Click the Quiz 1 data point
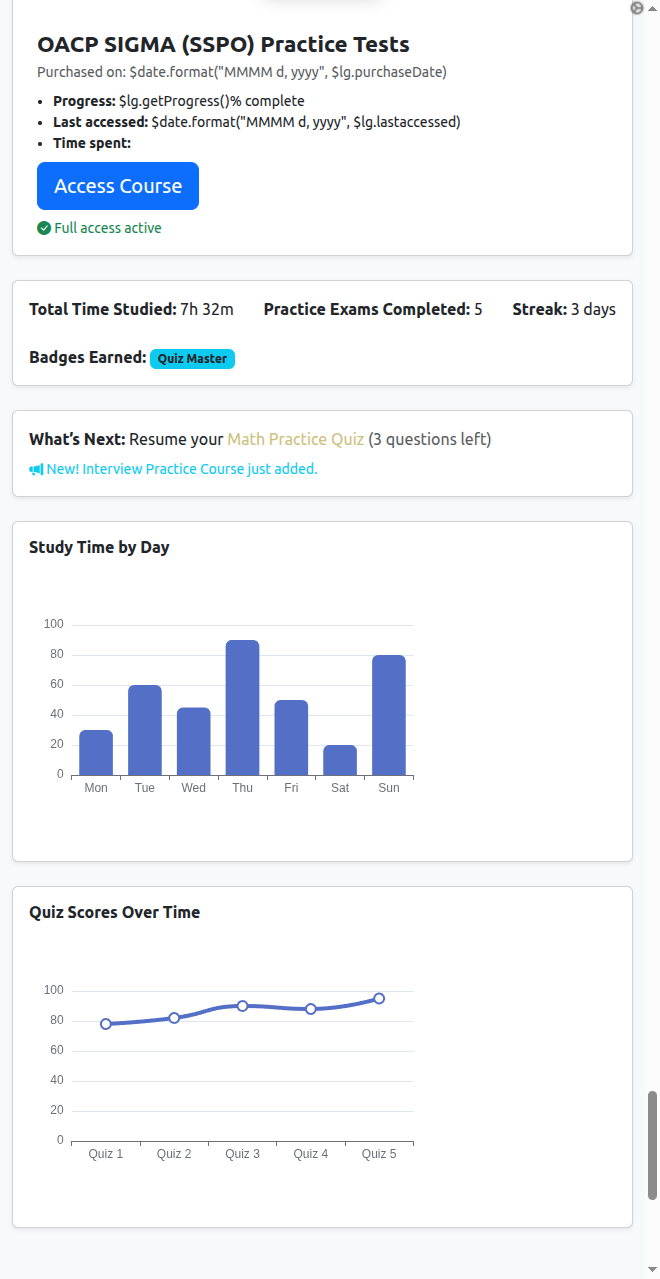Image resolution: width=660 pixels, height=1279 pixels. point(106,1024)
